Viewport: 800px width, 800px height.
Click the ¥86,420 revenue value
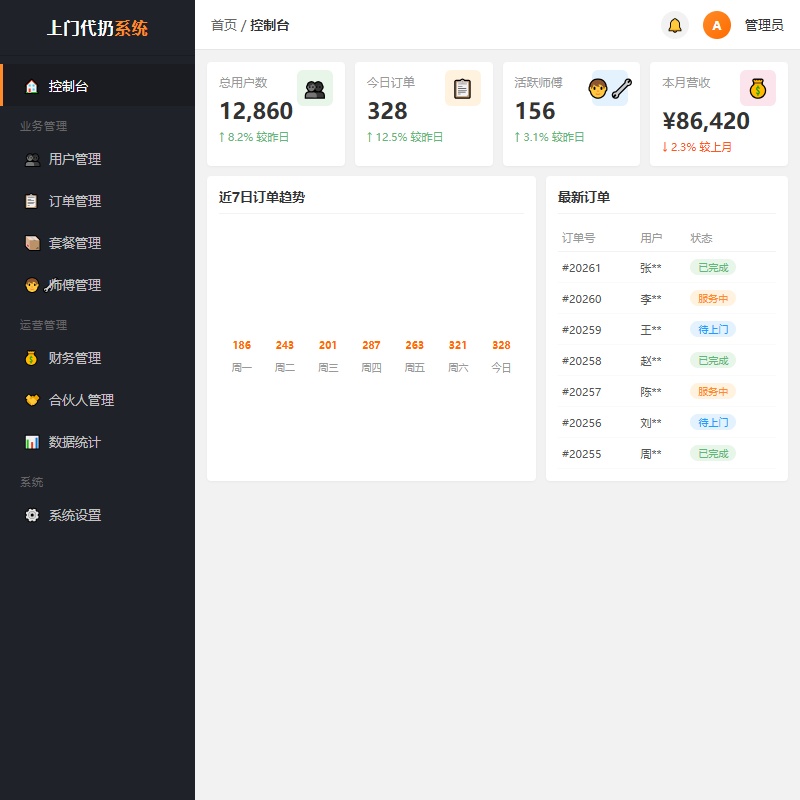coord(706,121)
